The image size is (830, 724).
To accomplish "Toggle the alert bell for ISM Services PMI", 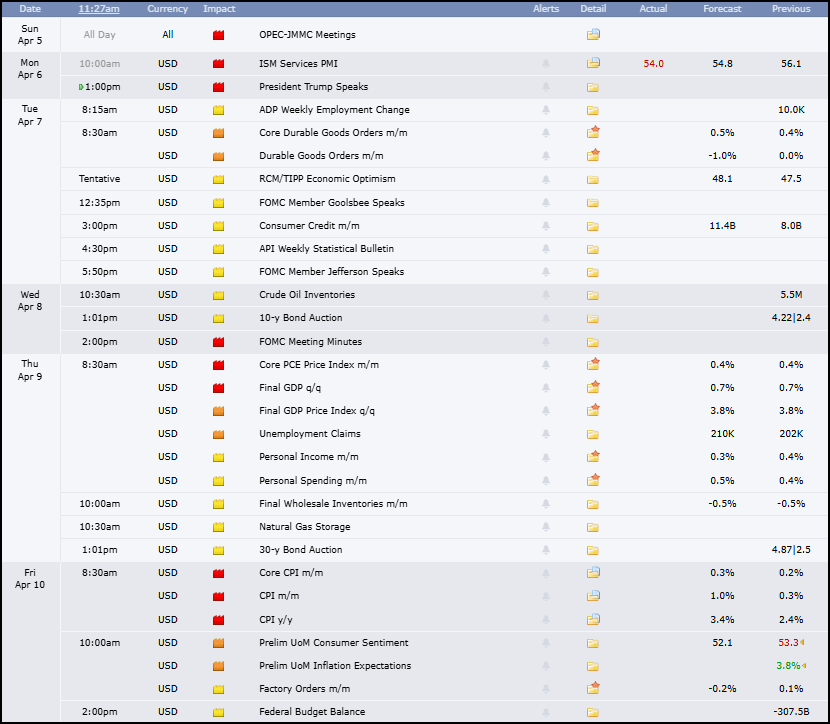I will 545,63.
